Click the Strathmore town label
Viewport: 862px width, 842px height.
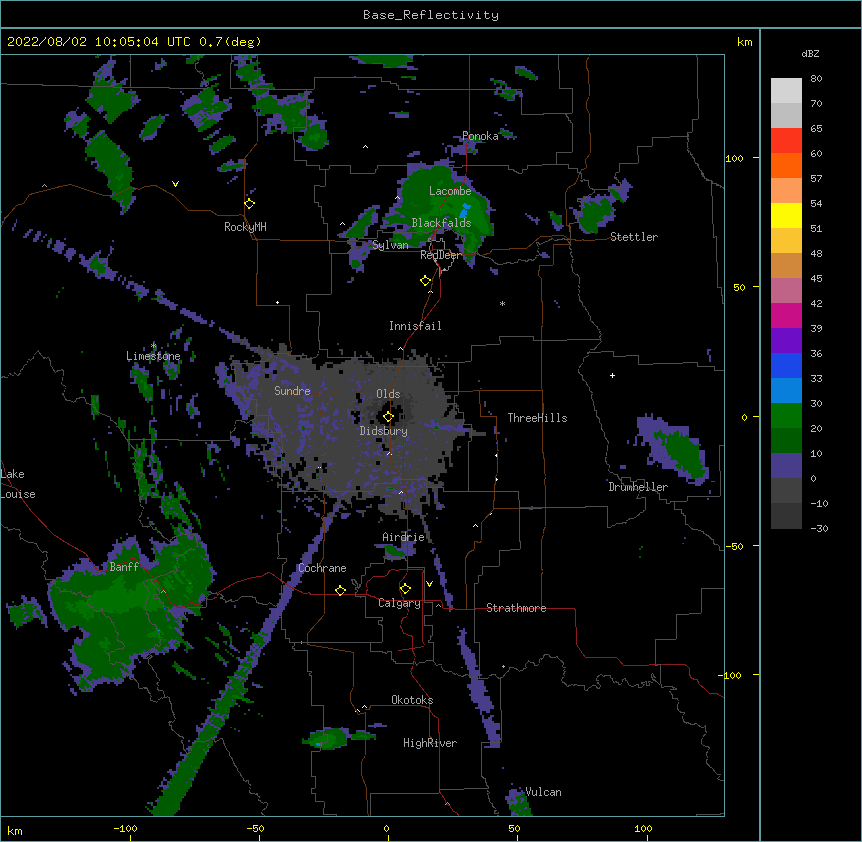pyautogui.click(x=516, y=608)
